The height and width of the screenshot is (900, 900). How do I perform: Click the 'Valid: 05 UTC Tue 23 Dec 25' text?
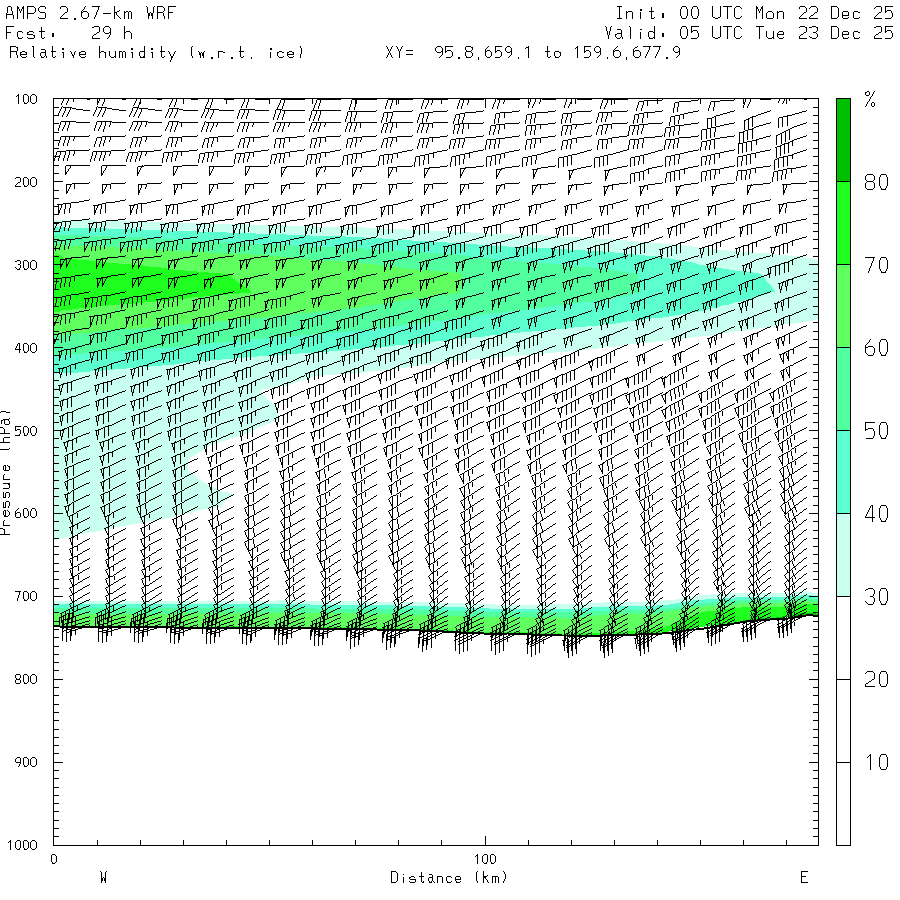coord(748,33)
